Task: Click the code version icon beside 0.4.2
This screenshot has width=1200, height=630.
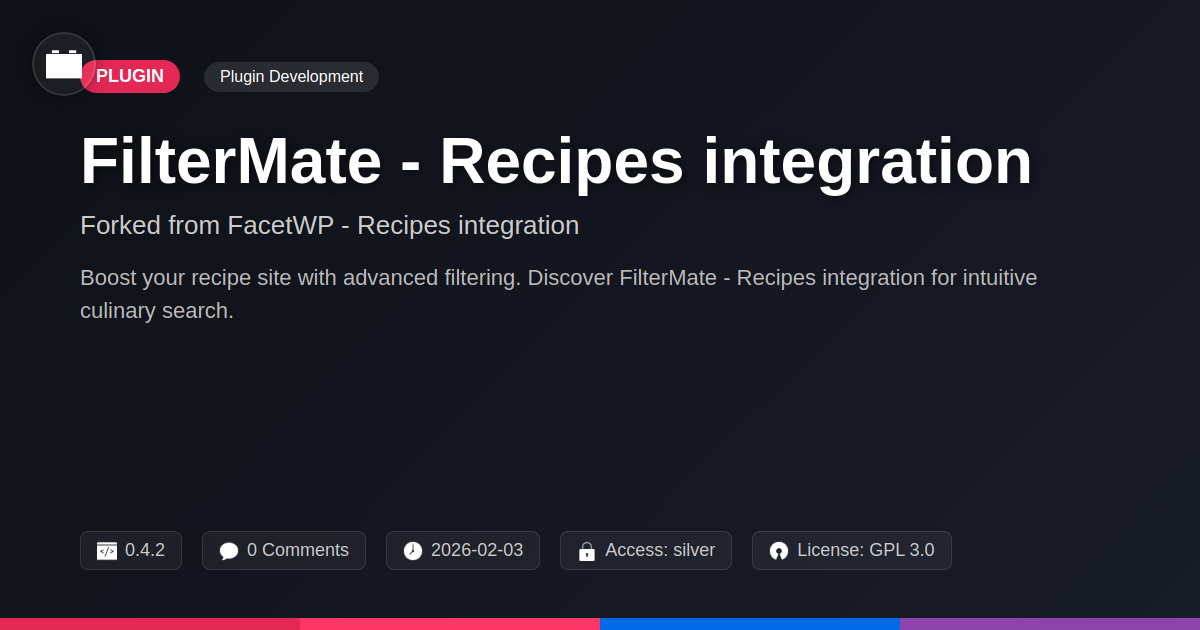Action: [107, 551]
